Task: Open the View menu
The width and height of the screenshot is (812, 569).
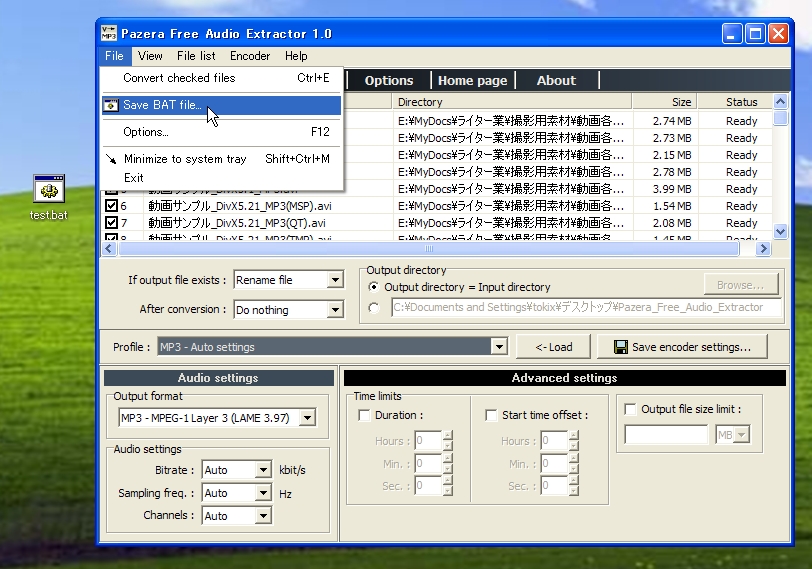Action: pos(150,56)
